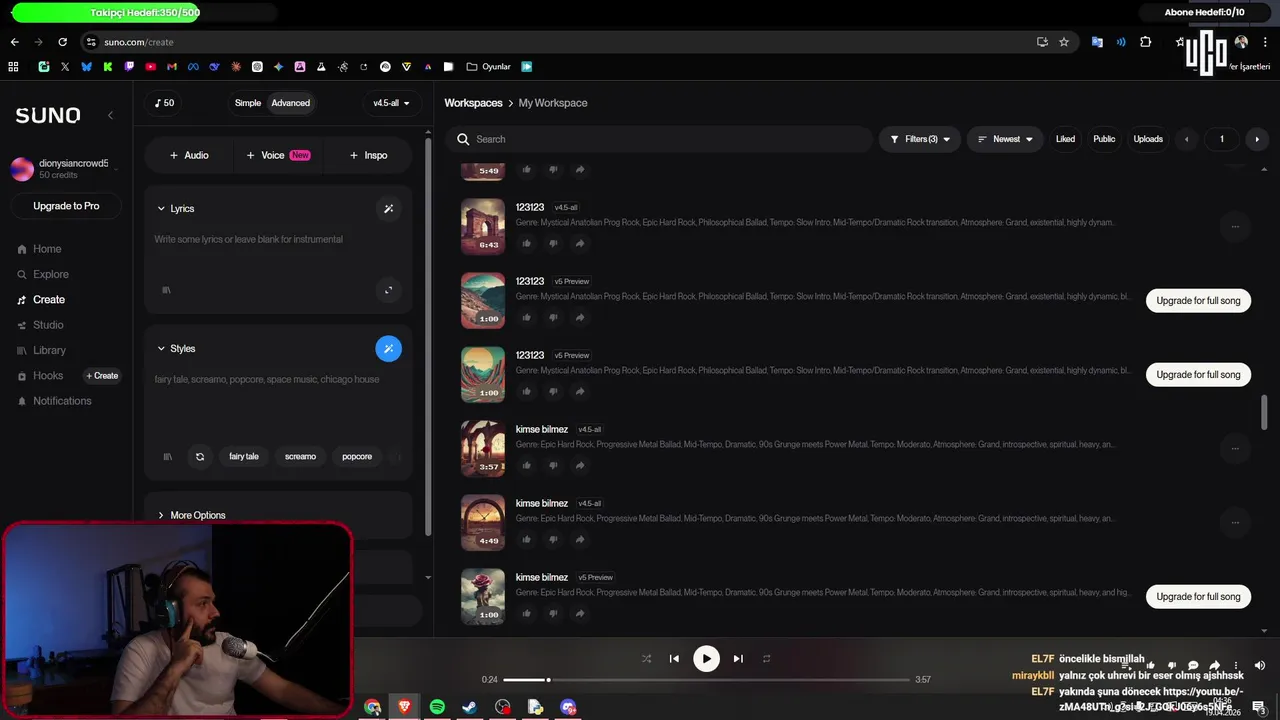The height and width of the screenshot is (720, 1280).
Task: Open the dionysiancrowd5 account menu
Action: tap(65, 169)
